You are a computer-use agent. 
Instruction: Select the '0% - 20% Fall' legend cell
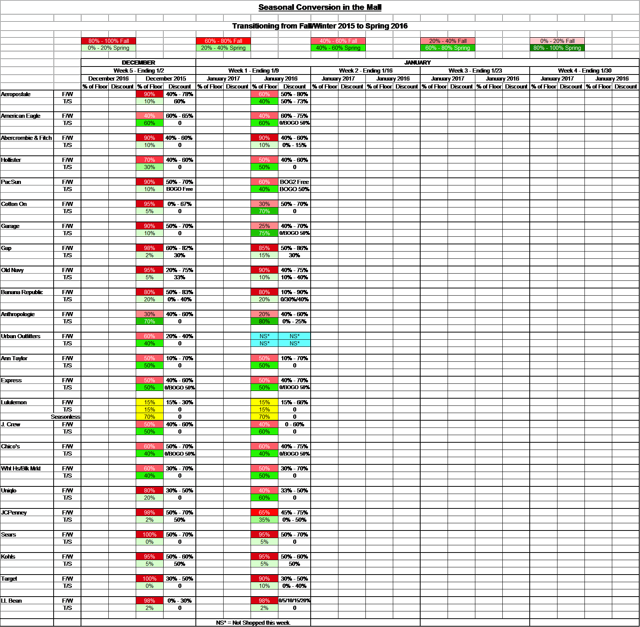point(557,41)
